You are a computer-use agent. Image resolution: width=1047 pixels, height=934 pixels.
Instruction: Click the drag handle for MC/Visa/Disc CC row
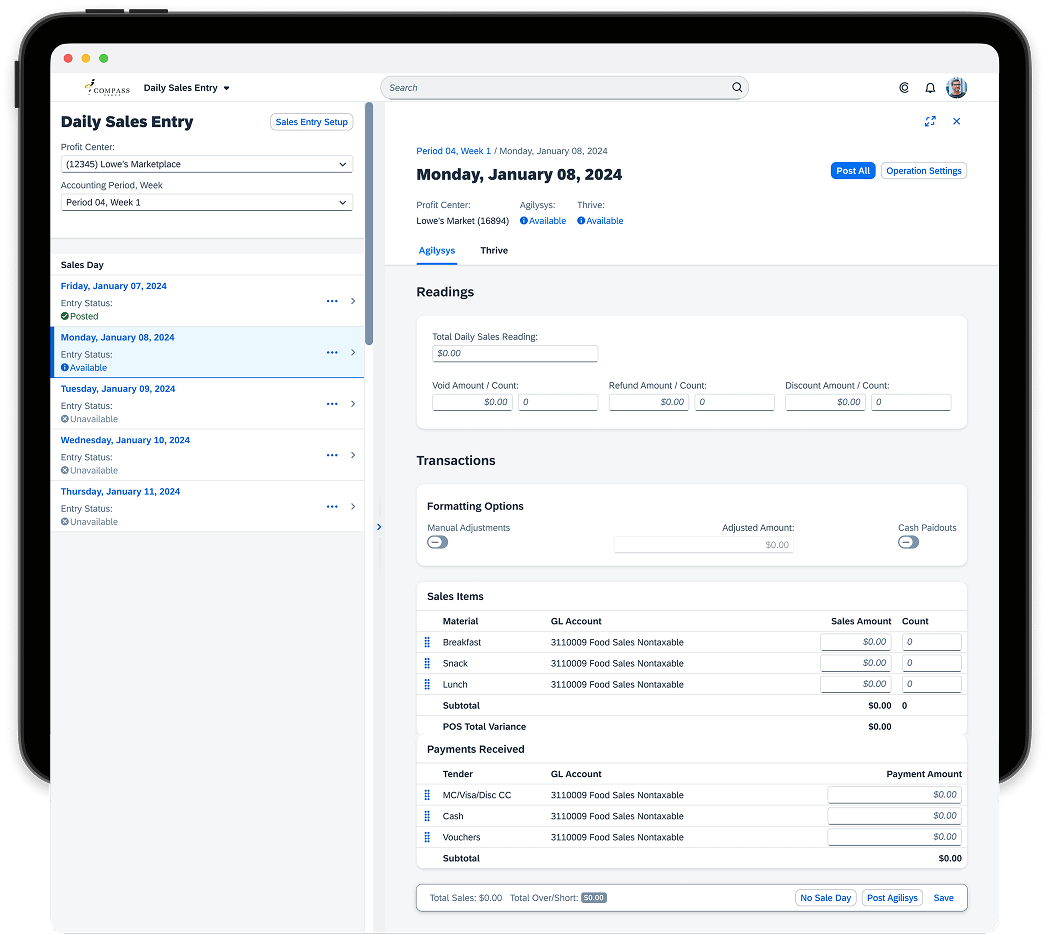pyautogui.click(x=427, y=795)
